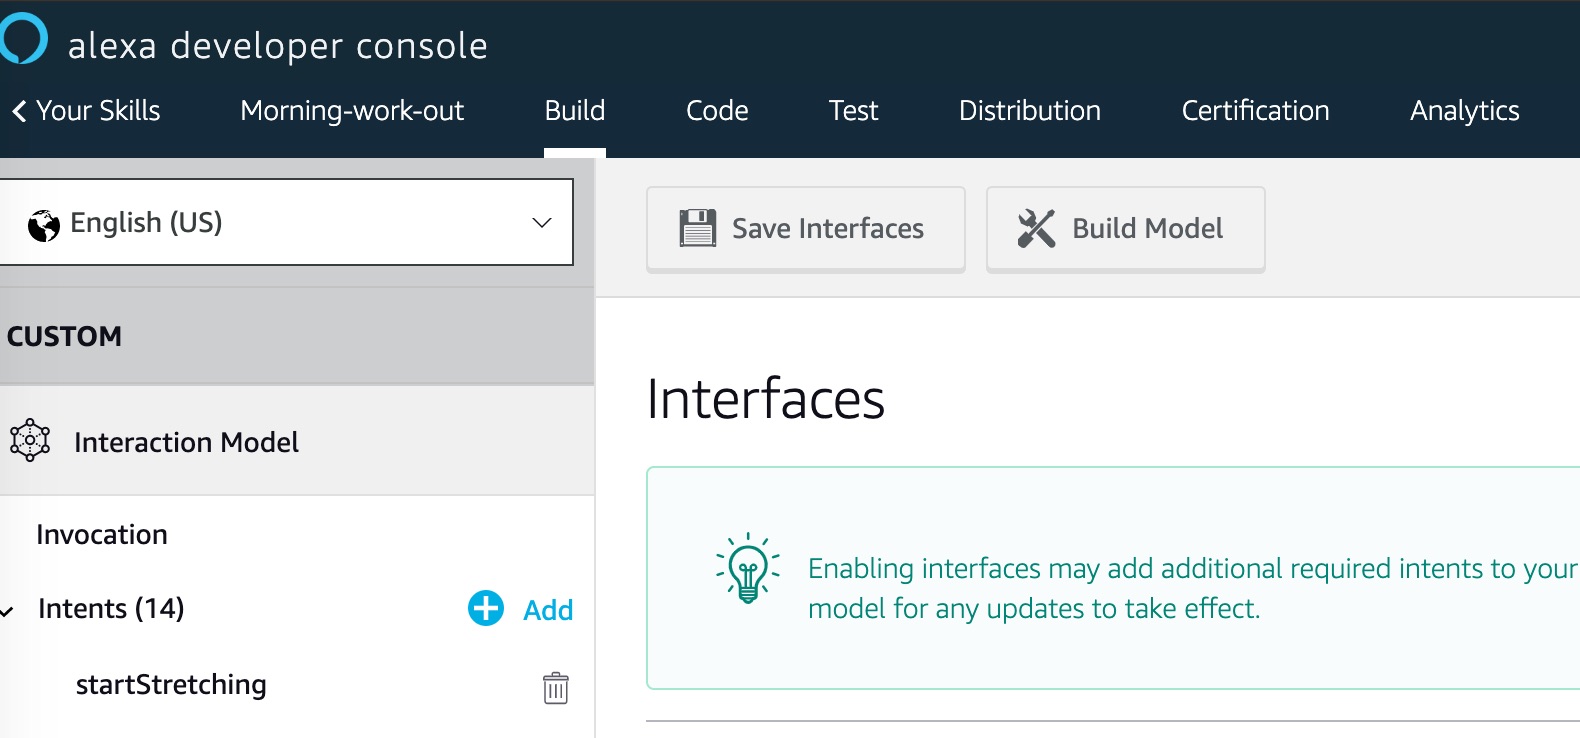
Task: Click the floppy disk save icon
Action: (697, 228)
